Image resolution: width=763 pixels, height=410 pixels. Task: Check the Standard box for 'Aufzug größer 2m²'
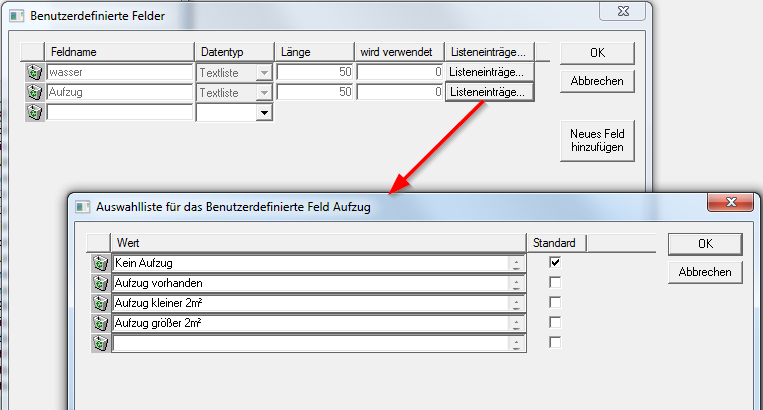tap(555, 323)
